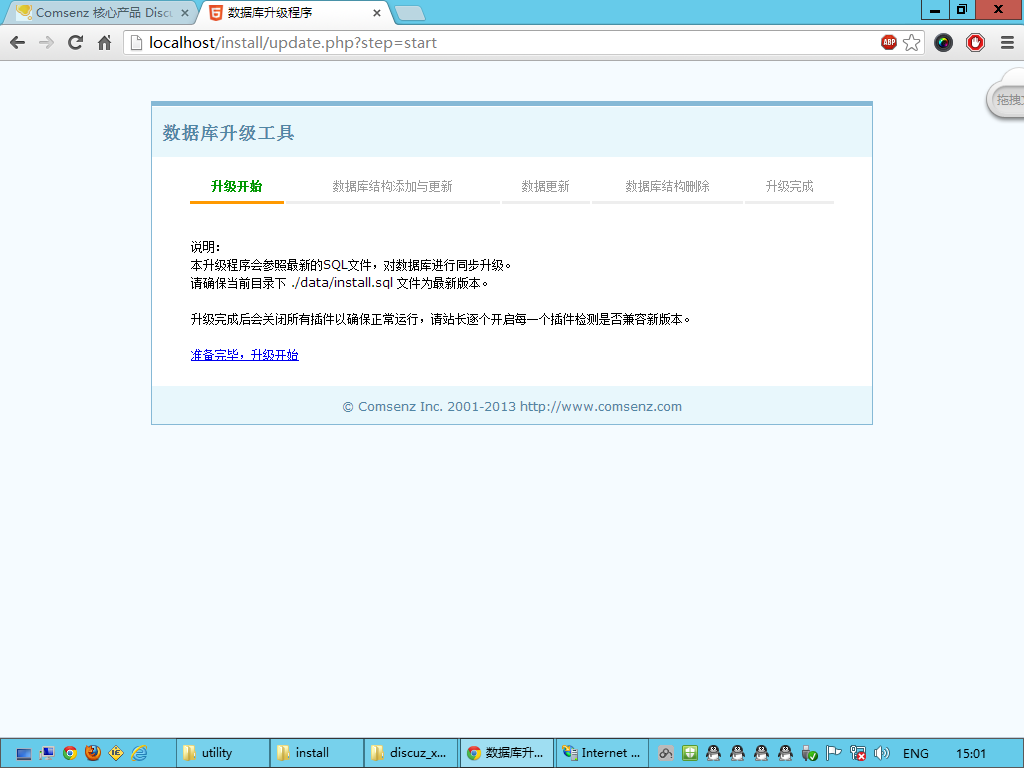The height and width of the screenshot is (768, 1024).
Task: Open the Adblock Plus ABP extension
Action: (889, 42)
